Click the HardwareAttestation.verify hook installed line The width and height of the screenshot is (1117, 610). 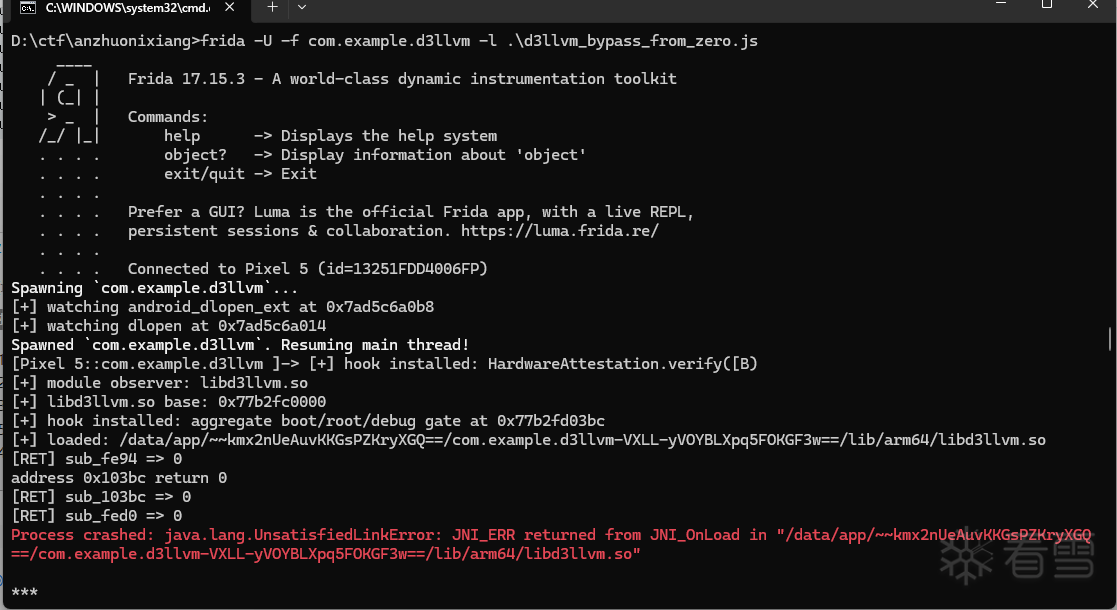(384, 364)
